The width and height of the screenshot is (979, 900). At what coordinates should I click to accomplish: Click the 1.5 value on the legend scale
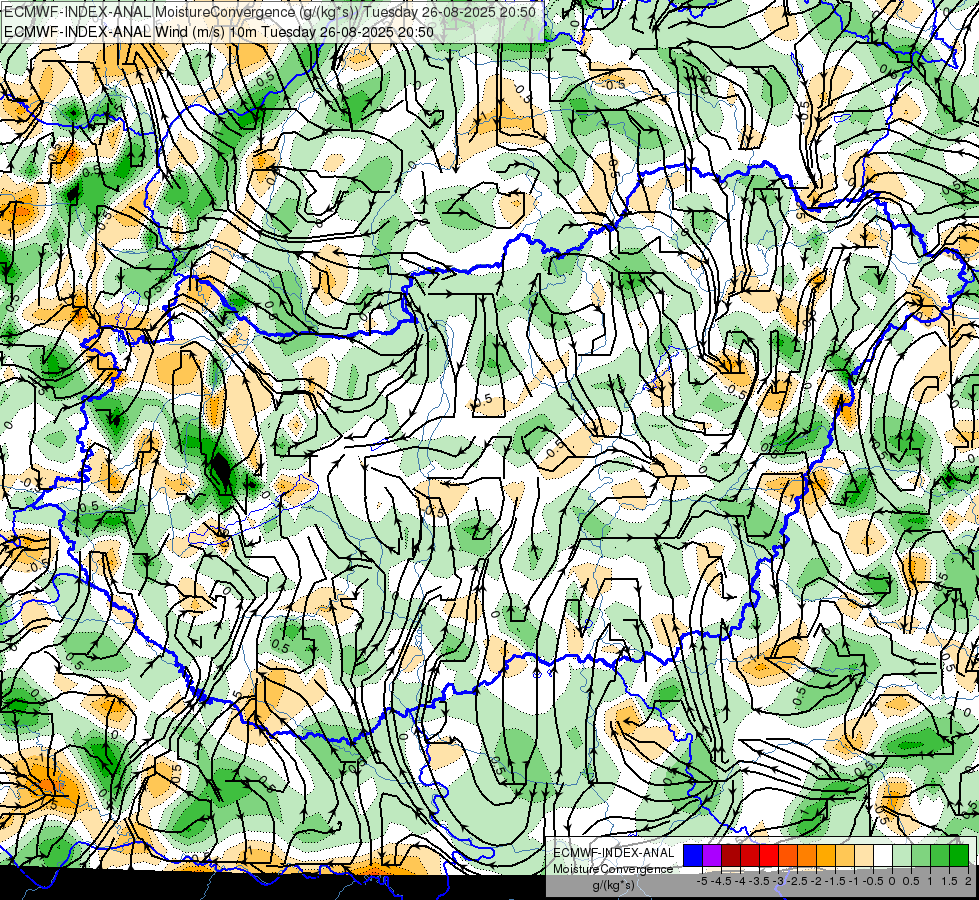(x=950, y=881)
